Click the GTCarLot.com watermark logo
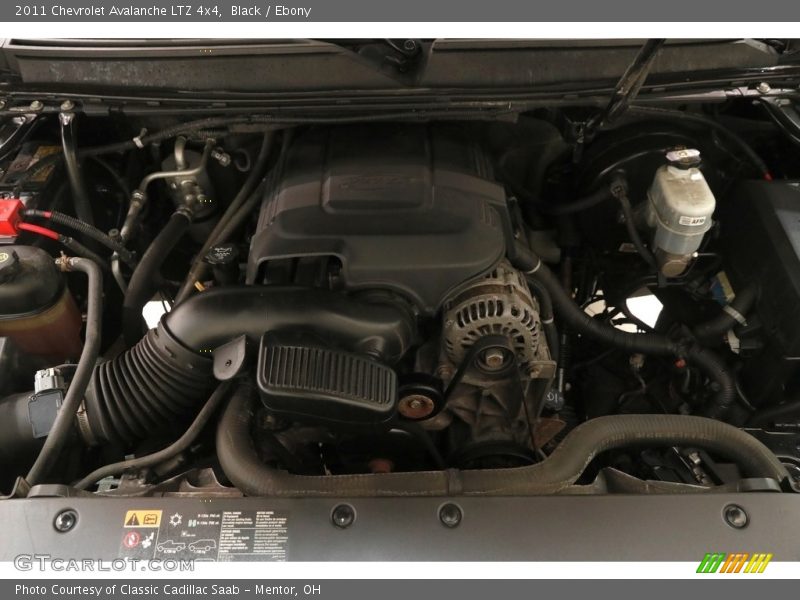 [104, 563]
